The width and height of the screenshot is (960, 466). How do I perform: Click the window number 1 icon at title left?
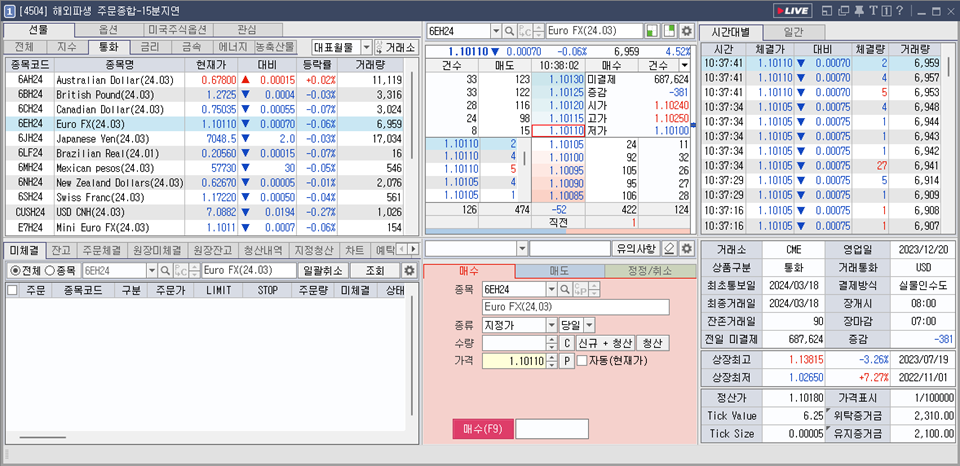[x=10, y=10]
